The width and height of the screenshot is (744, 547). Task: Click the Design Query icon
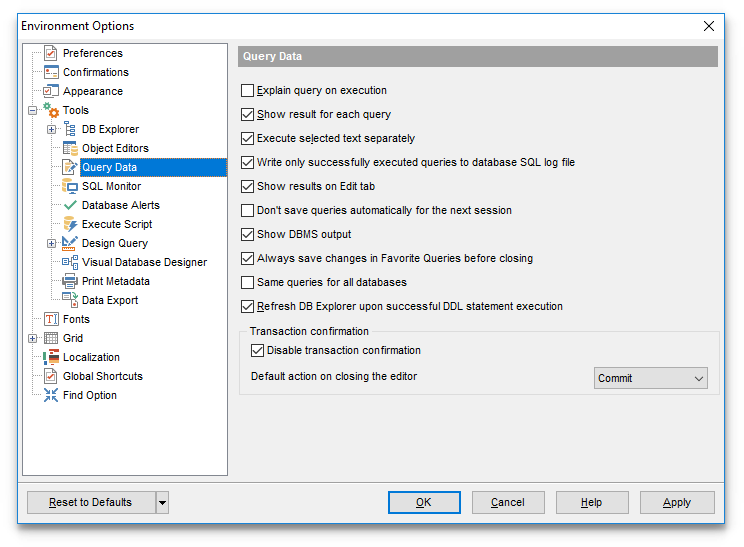[70, 243]
